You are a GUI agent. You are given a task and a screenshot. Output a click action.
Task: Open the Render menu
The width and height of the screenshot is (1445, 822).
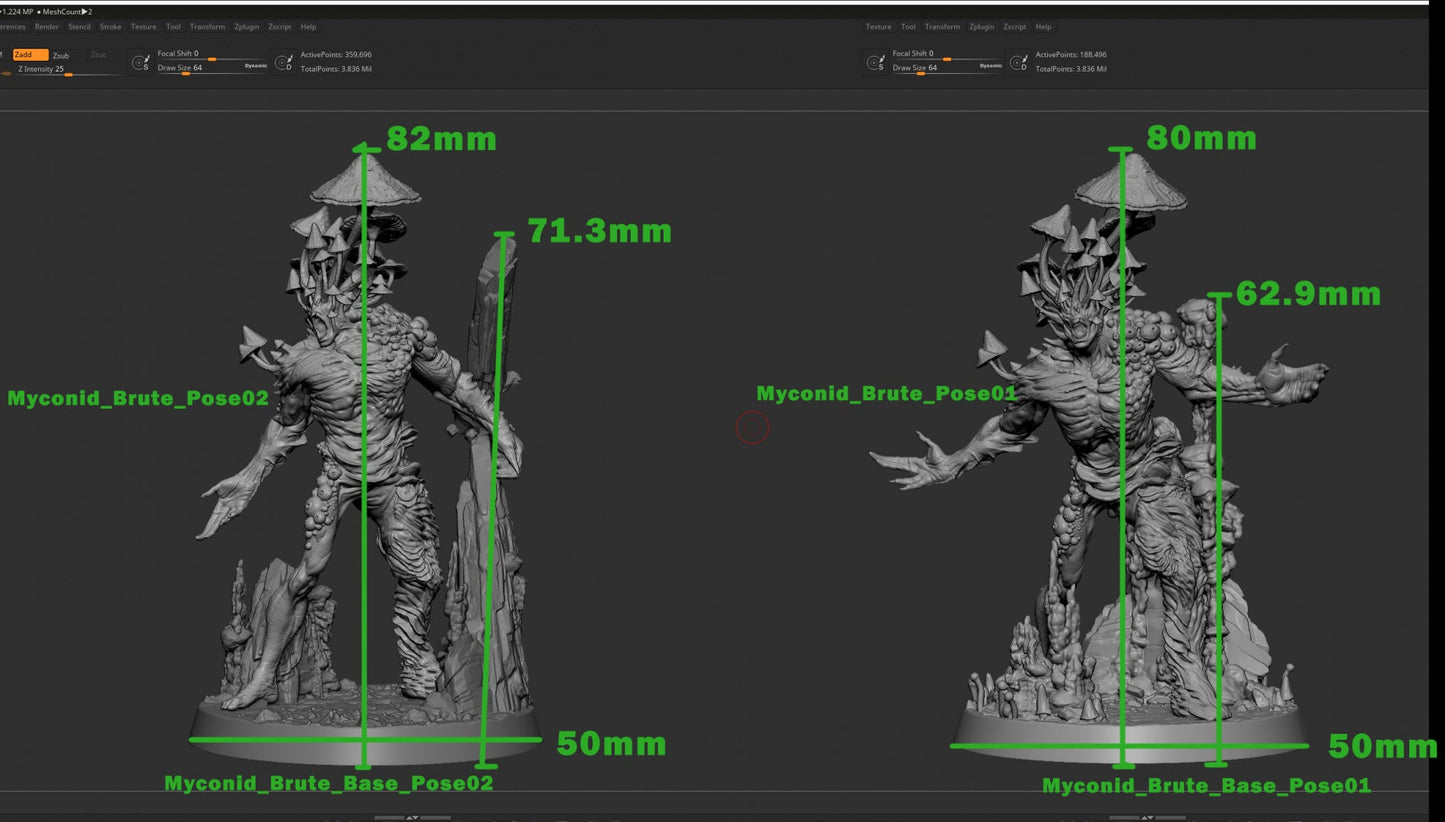(x=47, y=27)
